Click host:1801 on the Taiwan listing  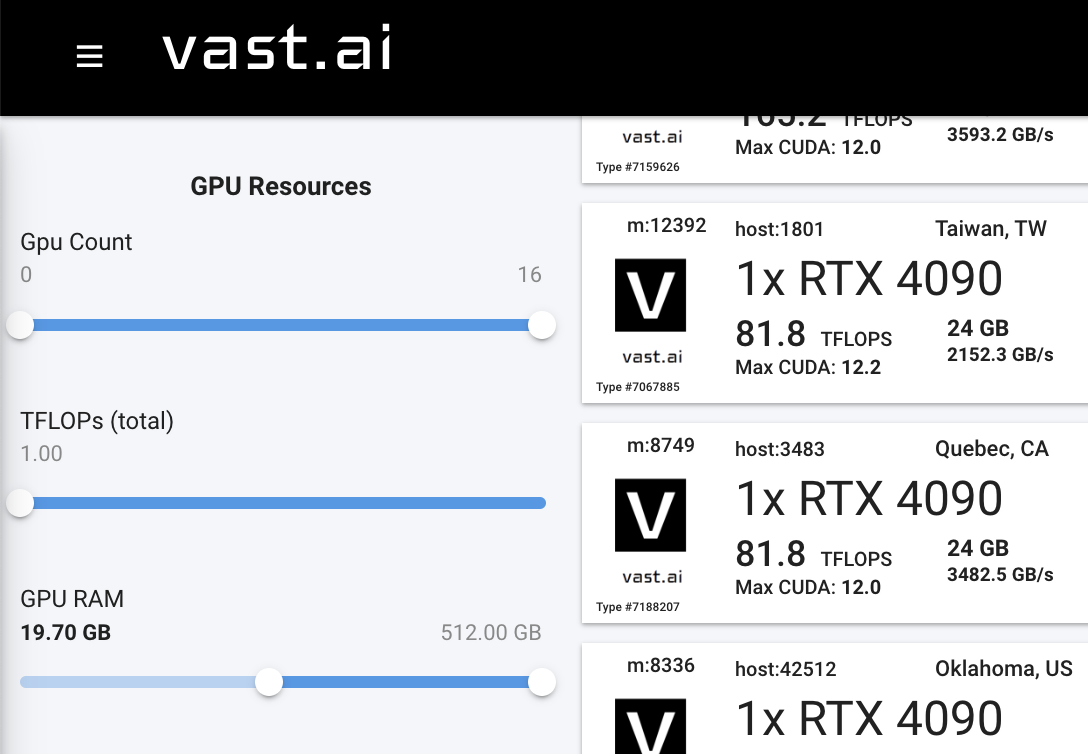pos(779,229)
